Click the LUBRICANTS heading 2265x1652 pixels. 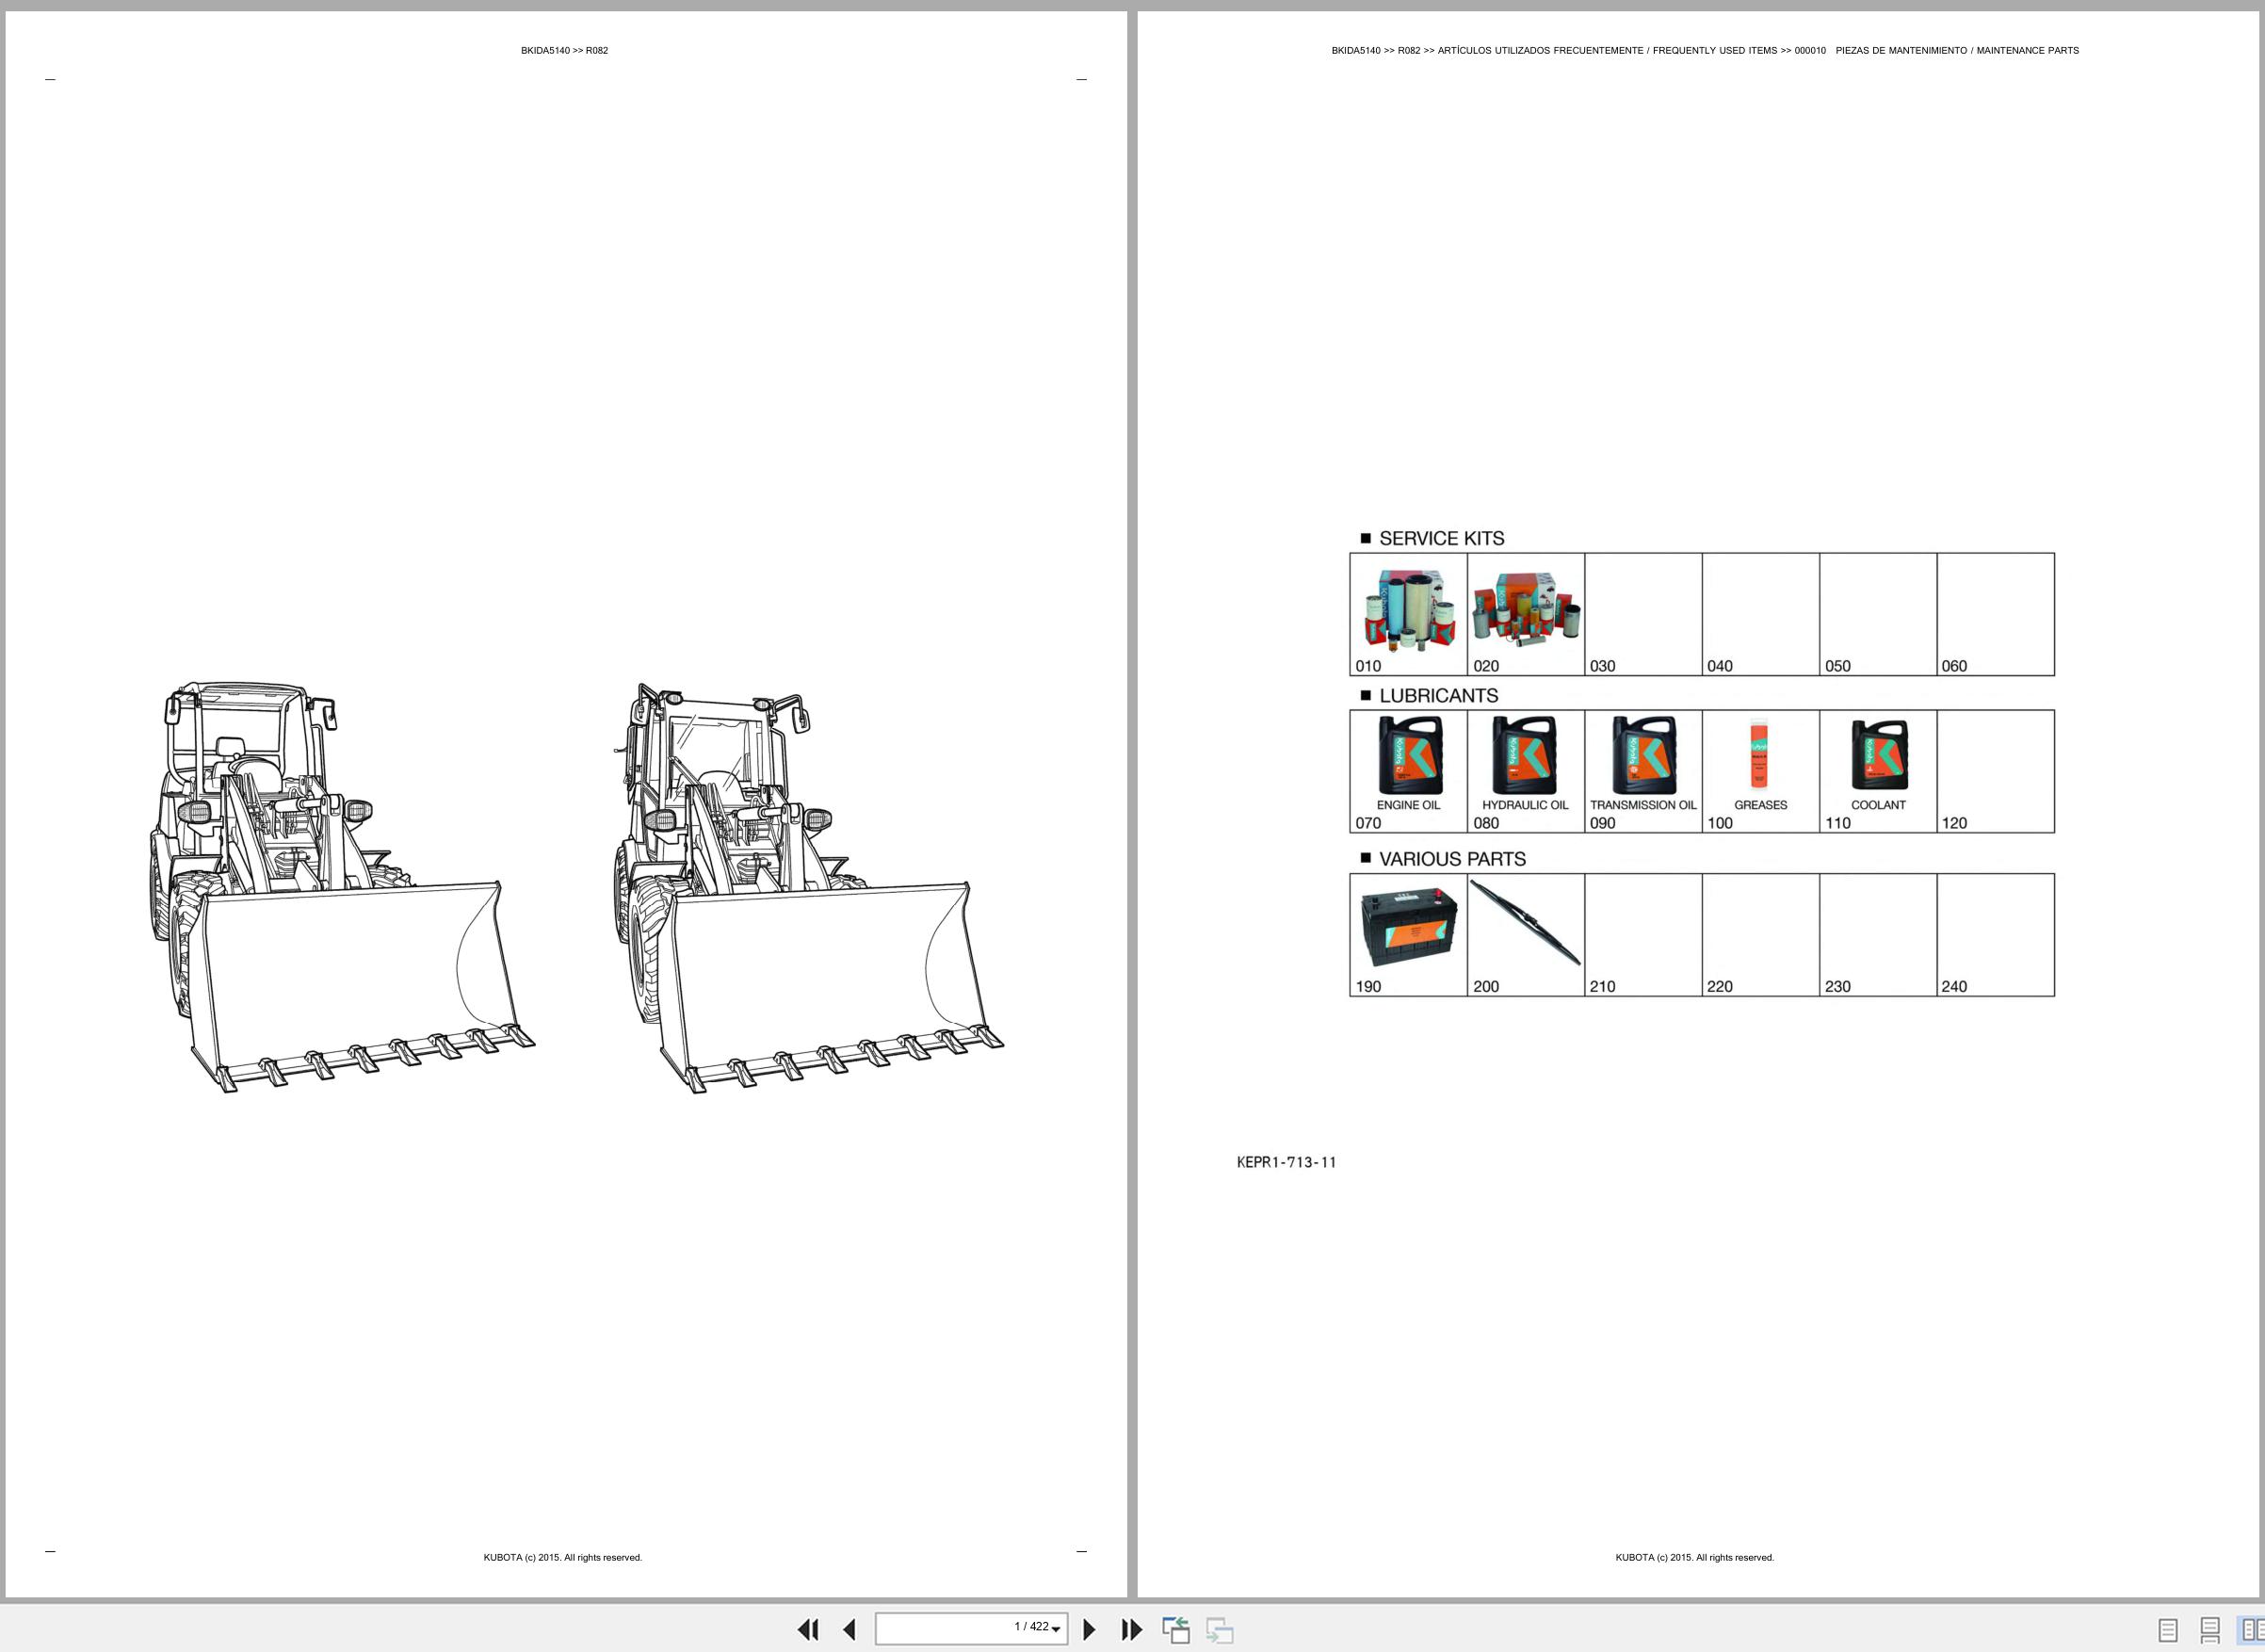coord(1438,695)
